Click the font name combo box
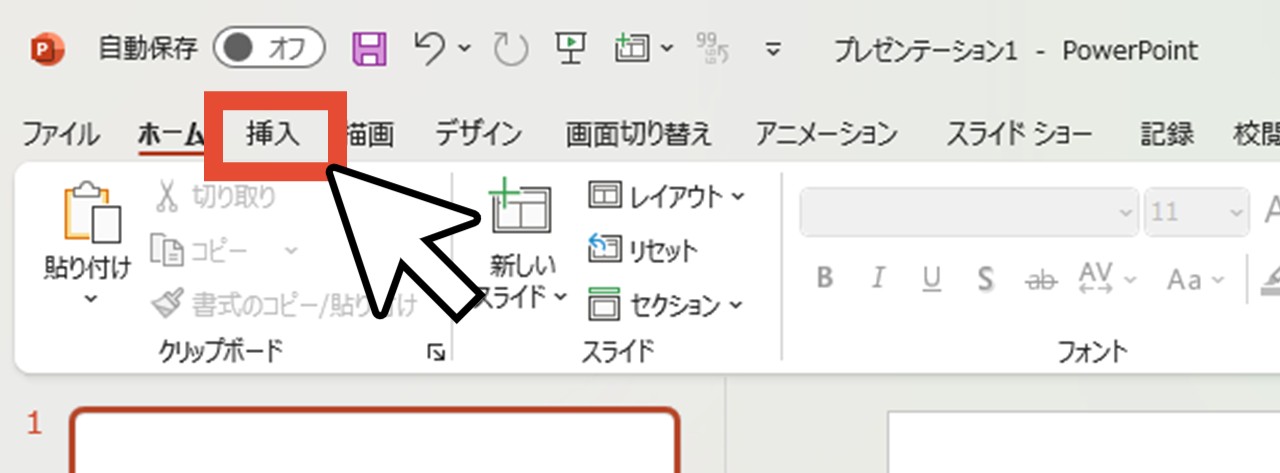 [968, 213]
